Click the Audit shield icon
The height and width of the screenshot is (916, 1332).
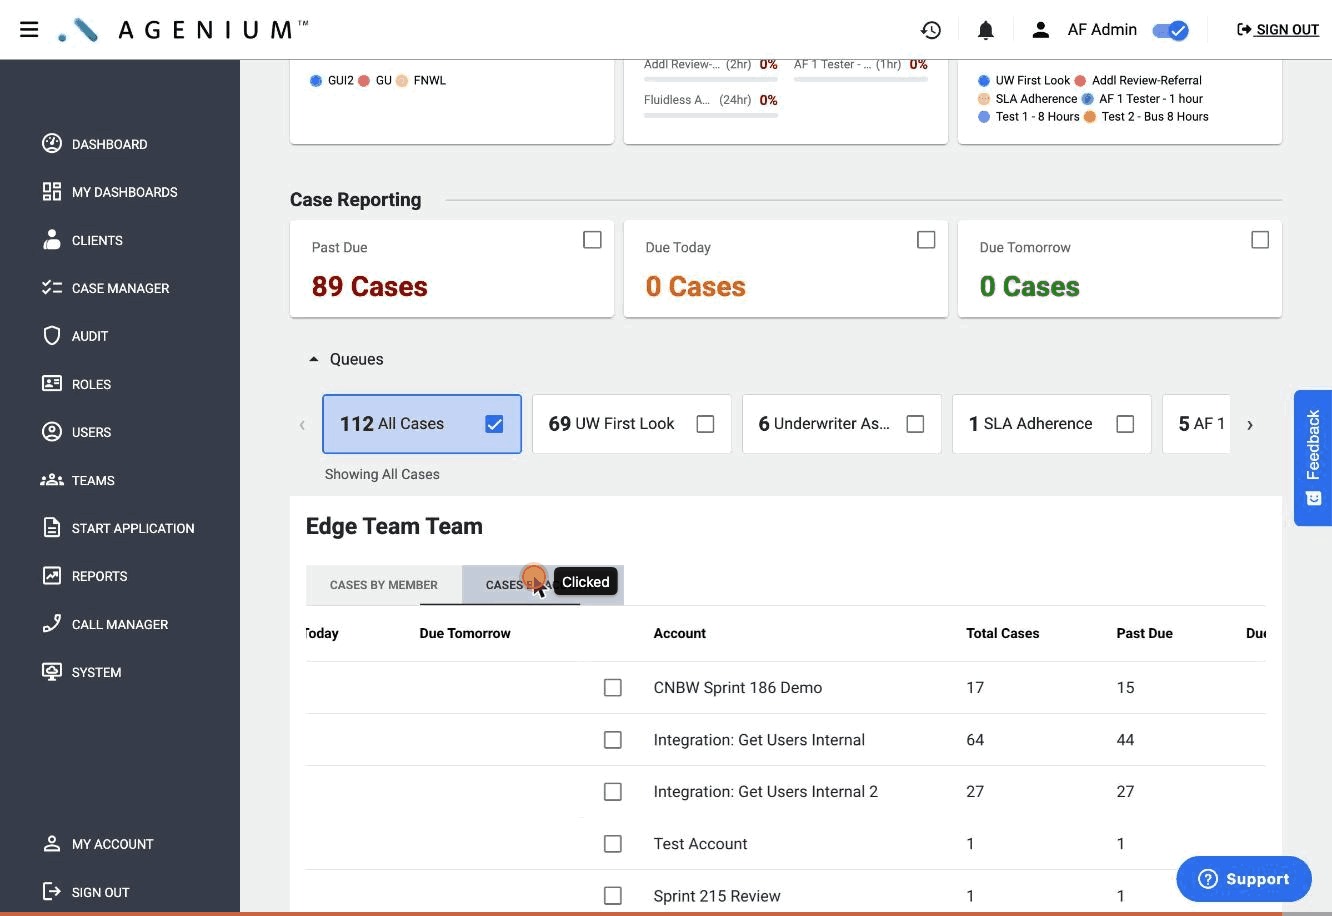coord(52,335)
